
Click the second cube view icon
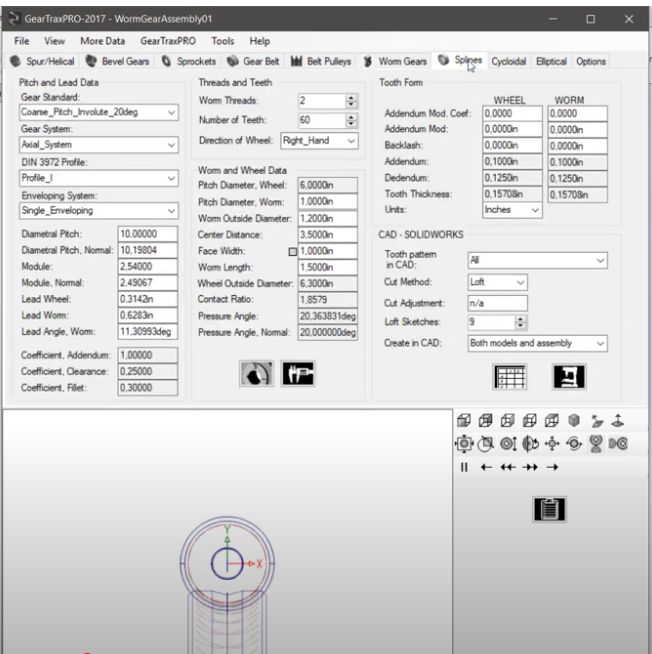(486, 420)
